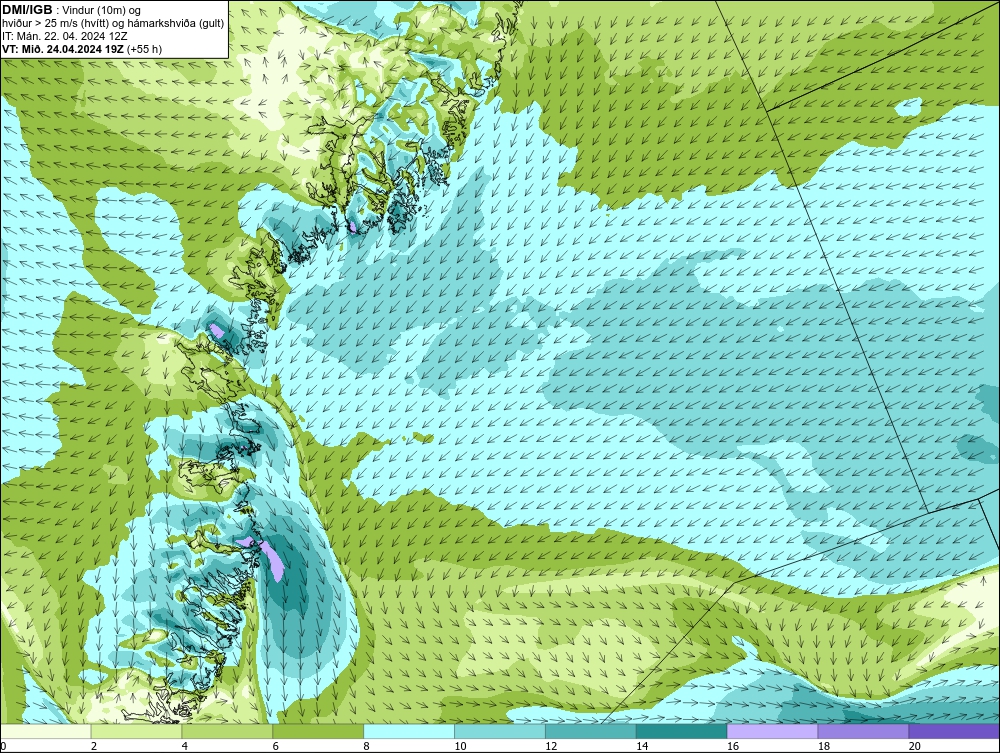Click the 6-8 m/s olive green legend swatch

click(318, 731)
